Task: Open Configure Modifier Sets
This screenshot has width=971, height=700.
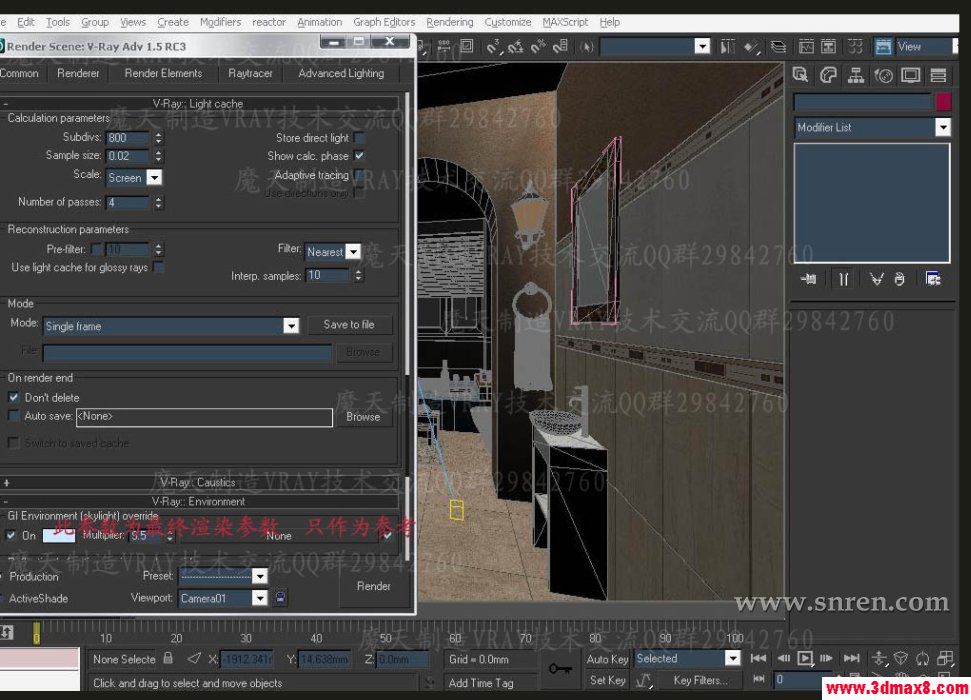Action: click(933, 279)
